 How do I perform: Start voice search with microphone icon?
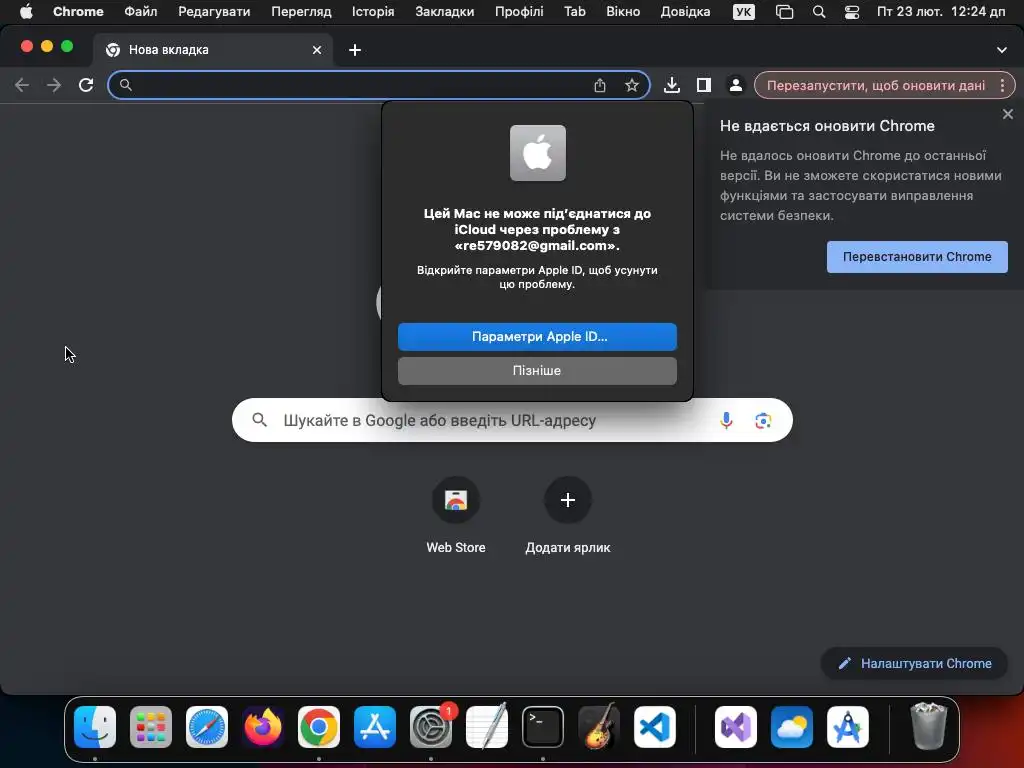coord(726,420)
